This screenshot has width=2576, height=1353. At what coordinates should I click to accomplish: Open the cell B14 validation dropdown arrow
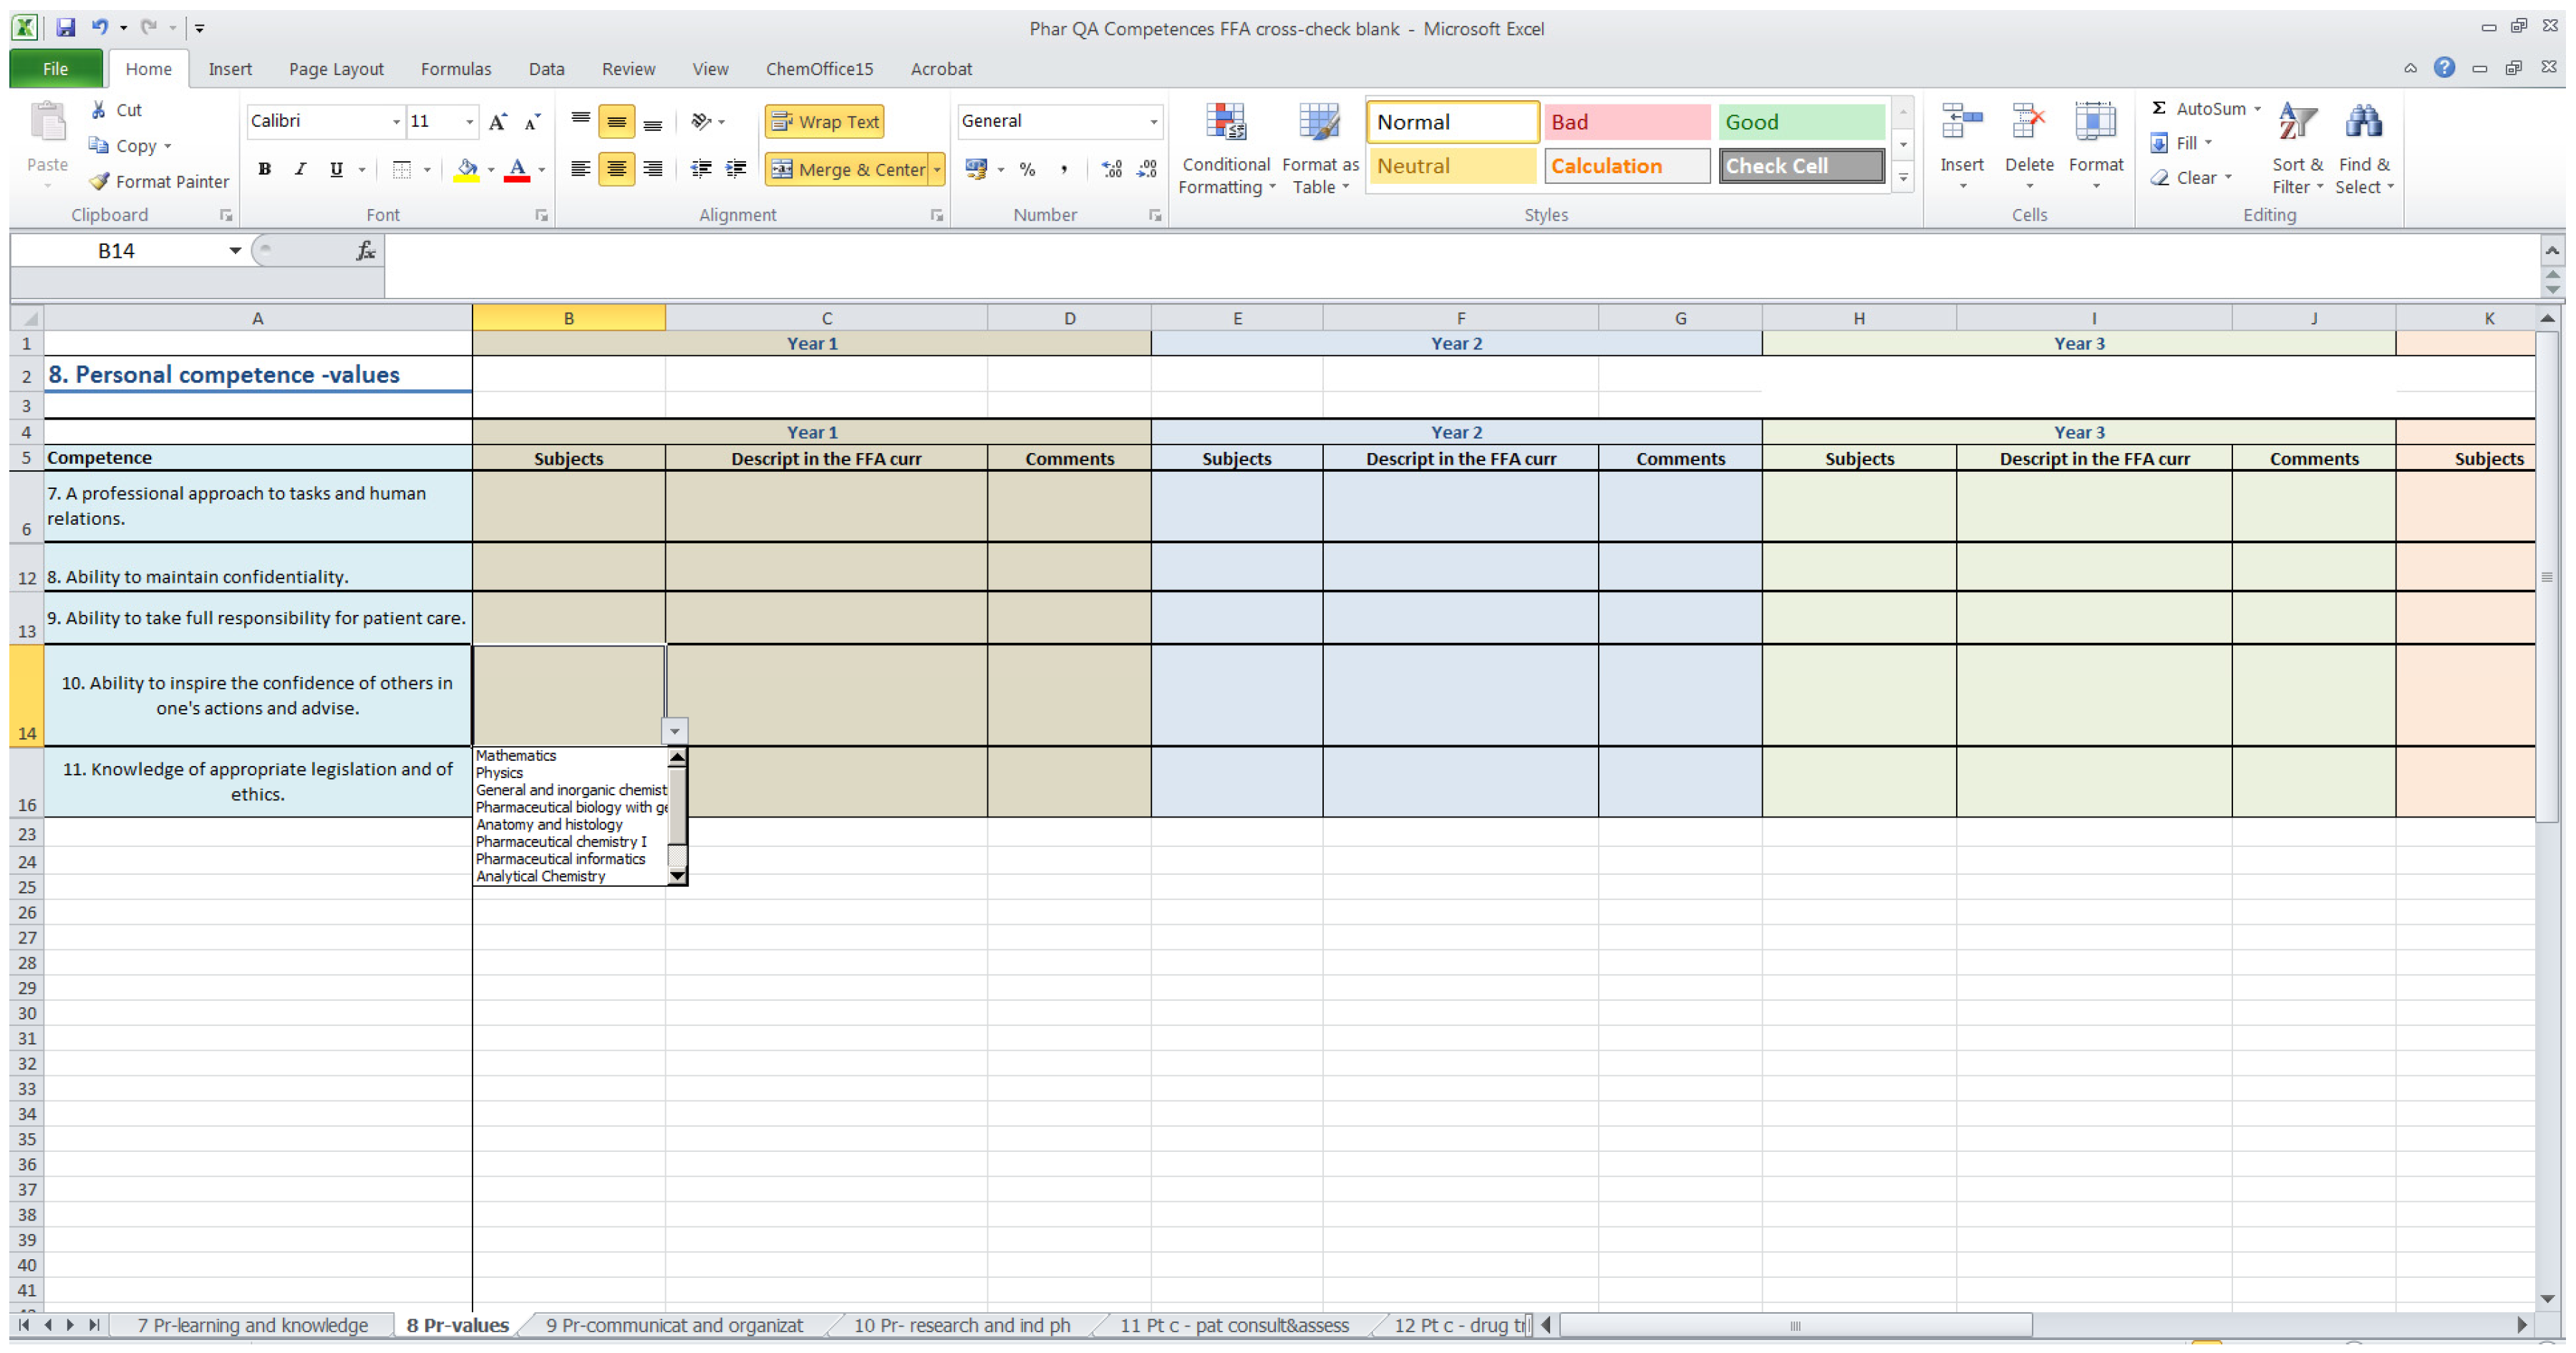tap(675, 731)
